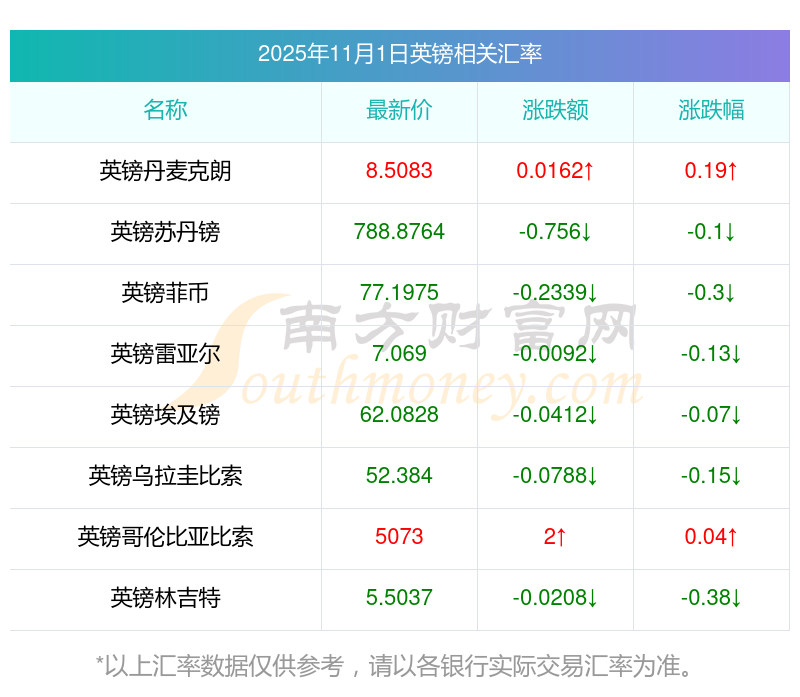Click the 英镑苏丹镑 row name
The width and height of the screenshot is (800, 697).
tap(165, 232)
